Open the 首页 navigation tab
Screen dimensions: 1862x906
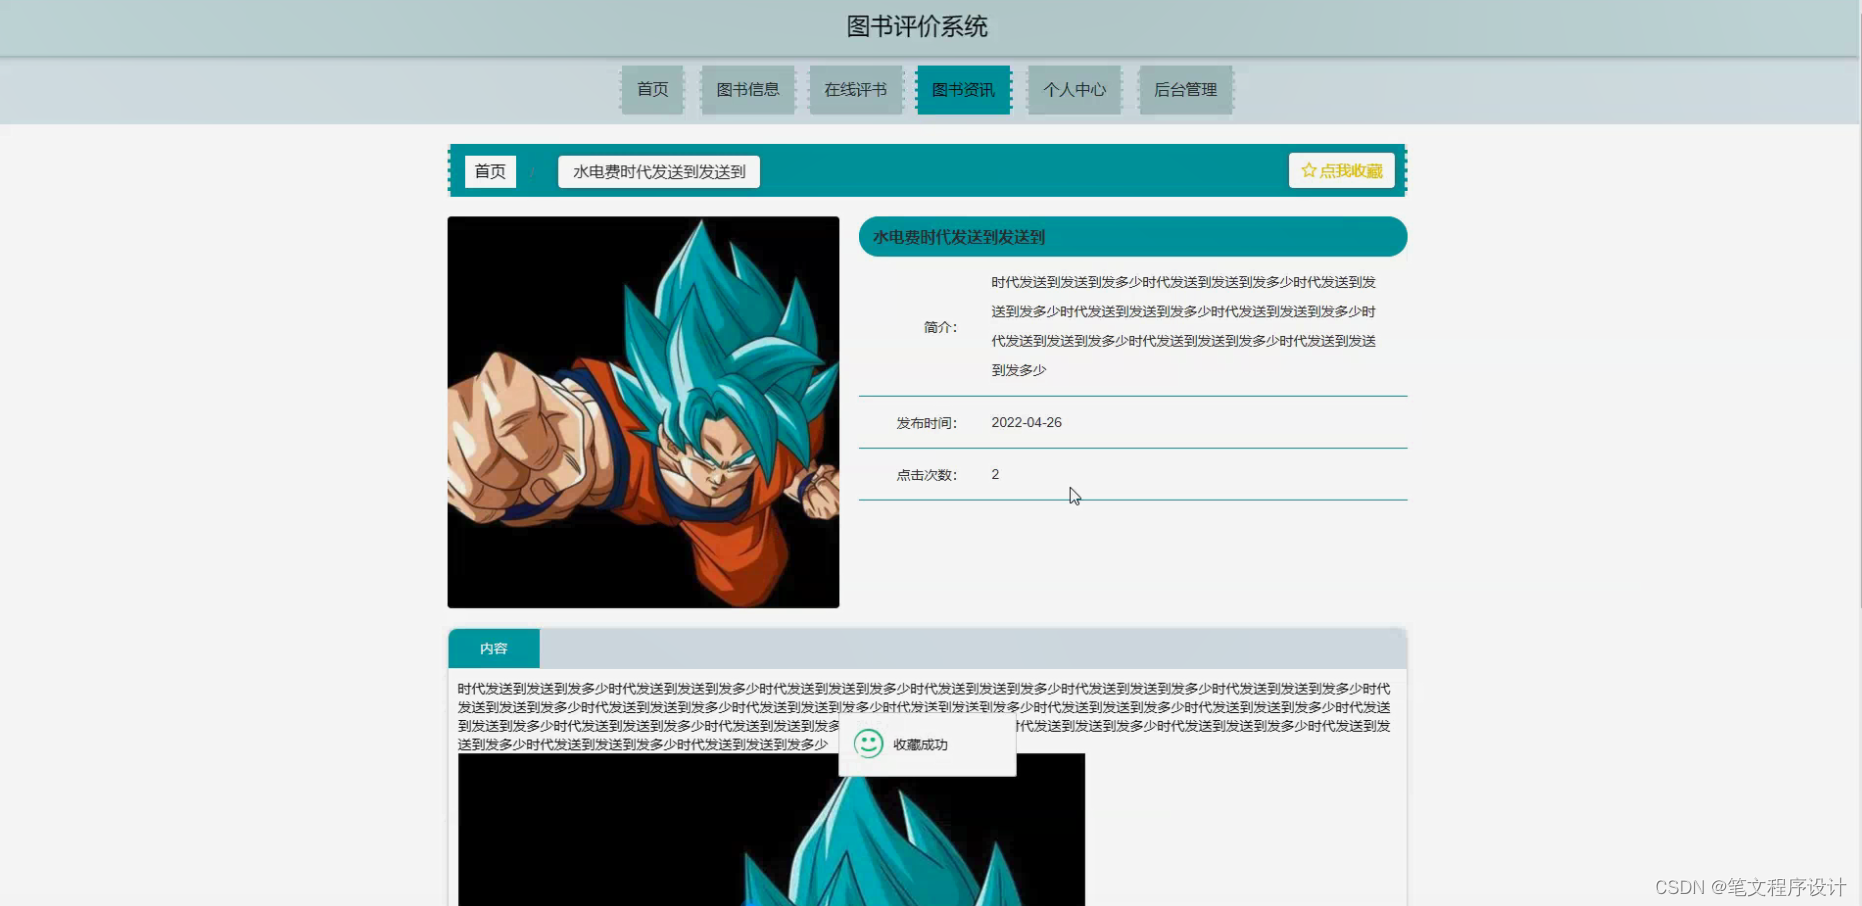point(652,90)
